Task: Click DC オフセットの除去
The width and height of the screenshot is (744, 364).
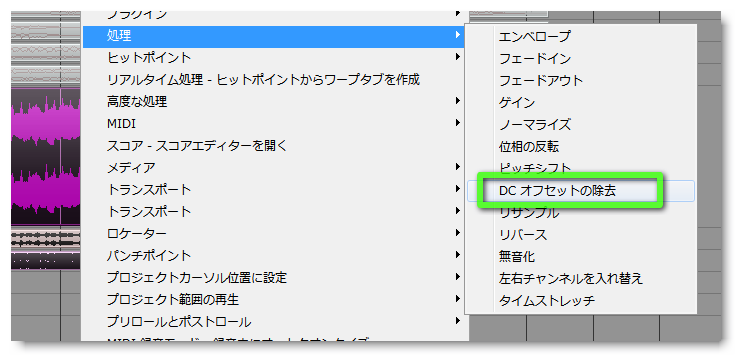Action: point(580,191)
